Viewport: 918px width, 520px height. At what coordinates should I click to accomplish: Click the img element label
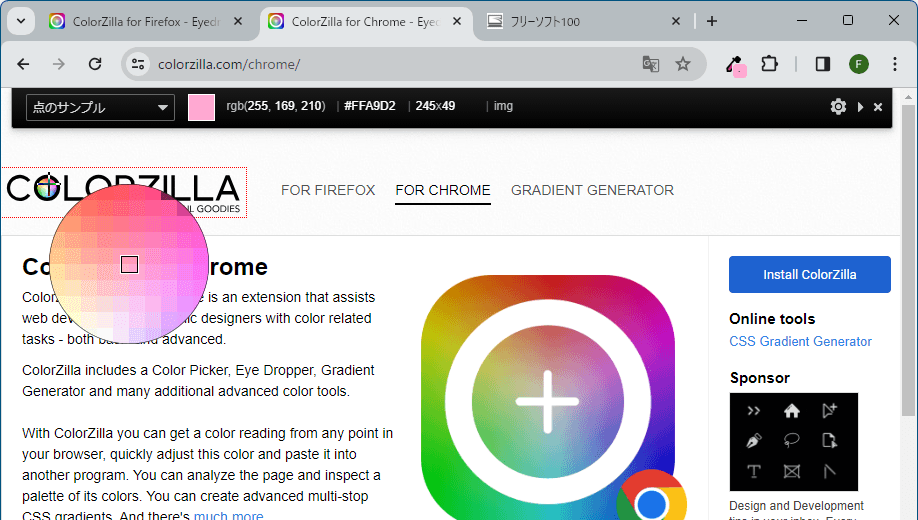tap(503, 106)
